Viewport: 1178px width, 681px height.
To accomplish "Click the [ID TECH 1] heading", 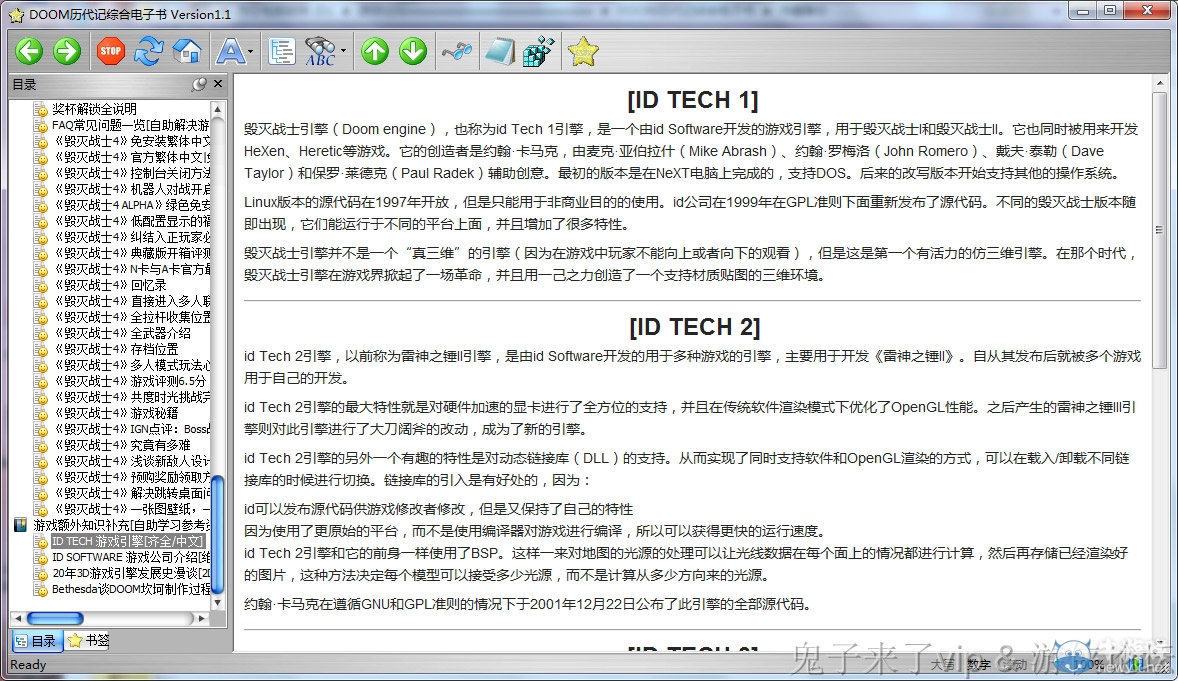I will click(x=693, y=100).
